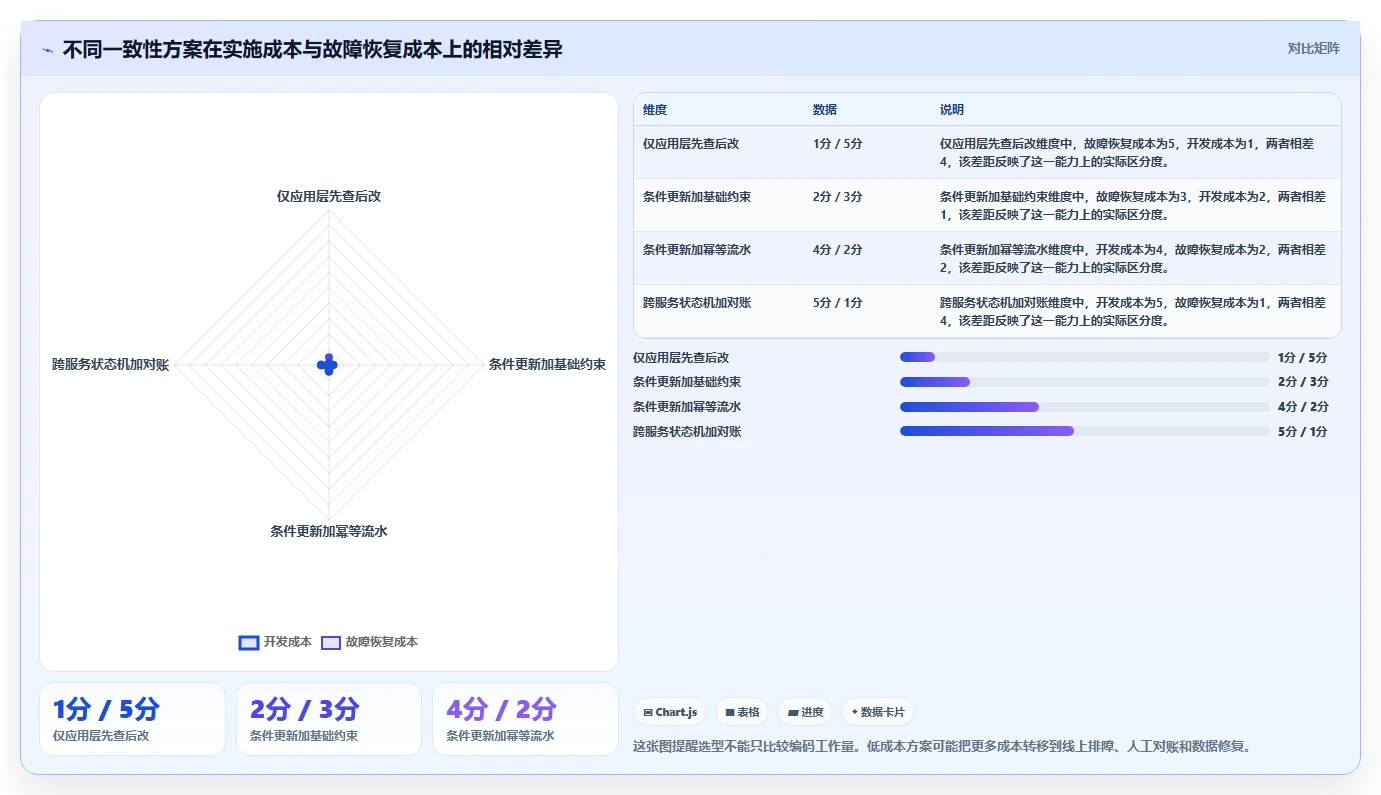1381x795 pixels.
Task: Click the blue data point at radar center
Action: point(328,365)
